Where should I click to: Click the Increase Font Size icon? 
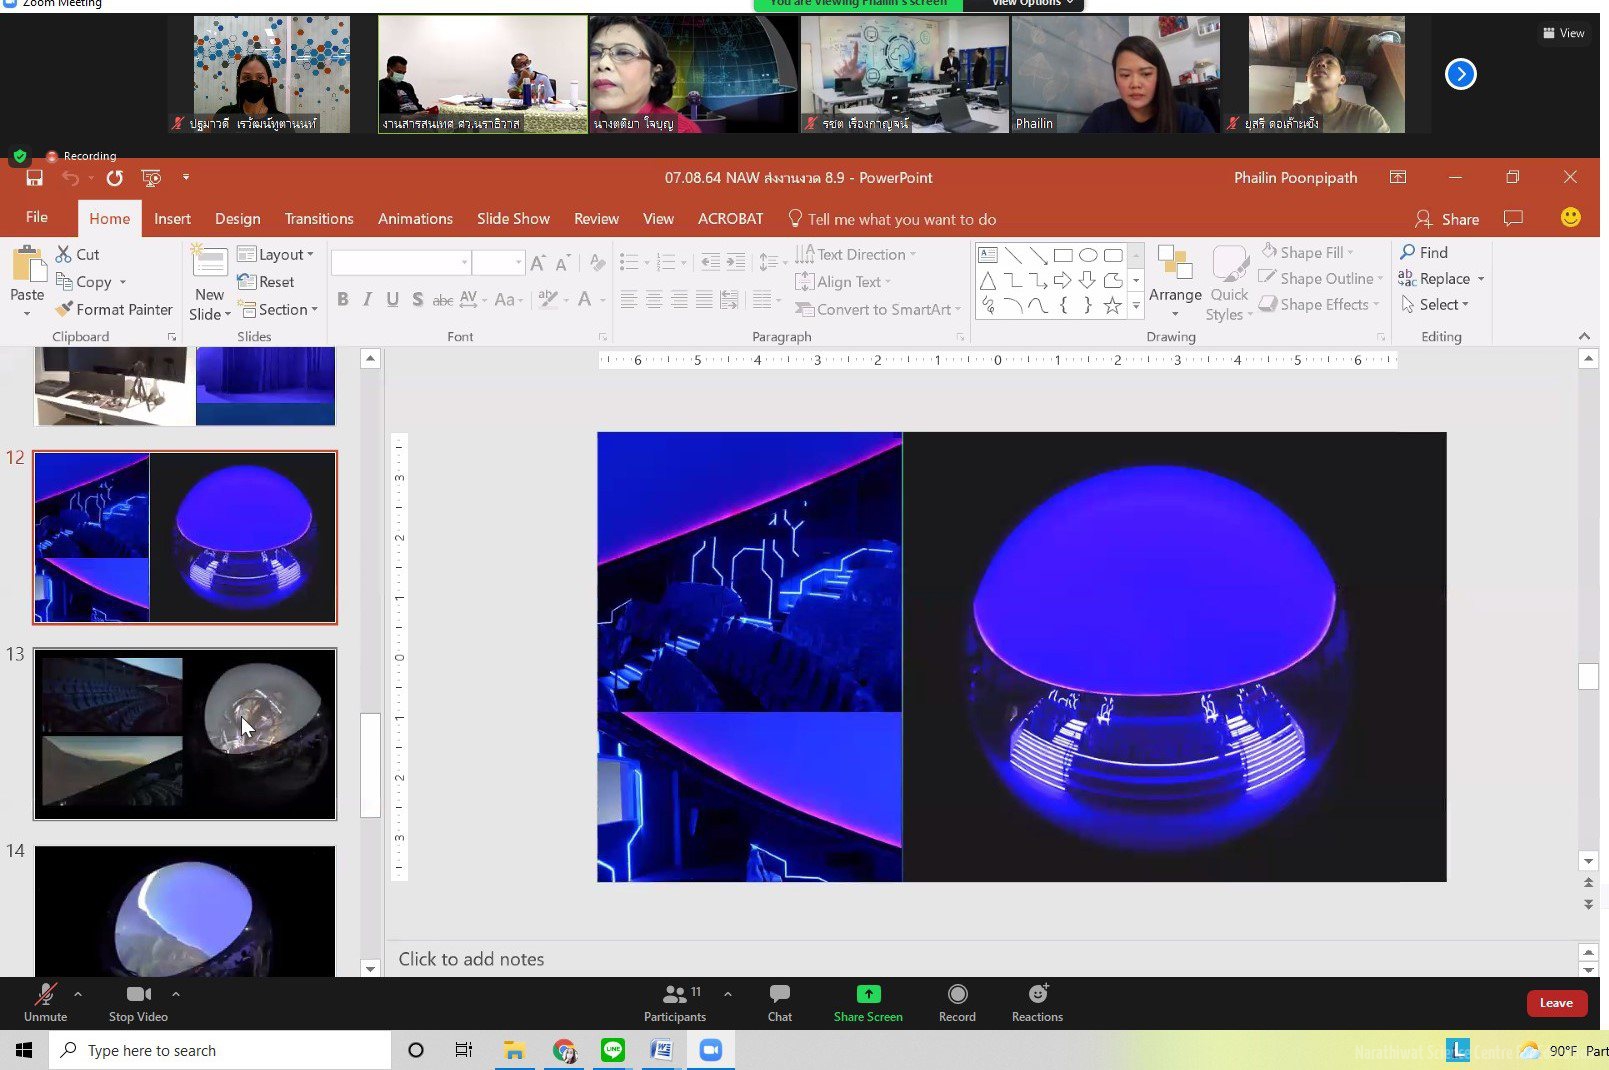538,263
